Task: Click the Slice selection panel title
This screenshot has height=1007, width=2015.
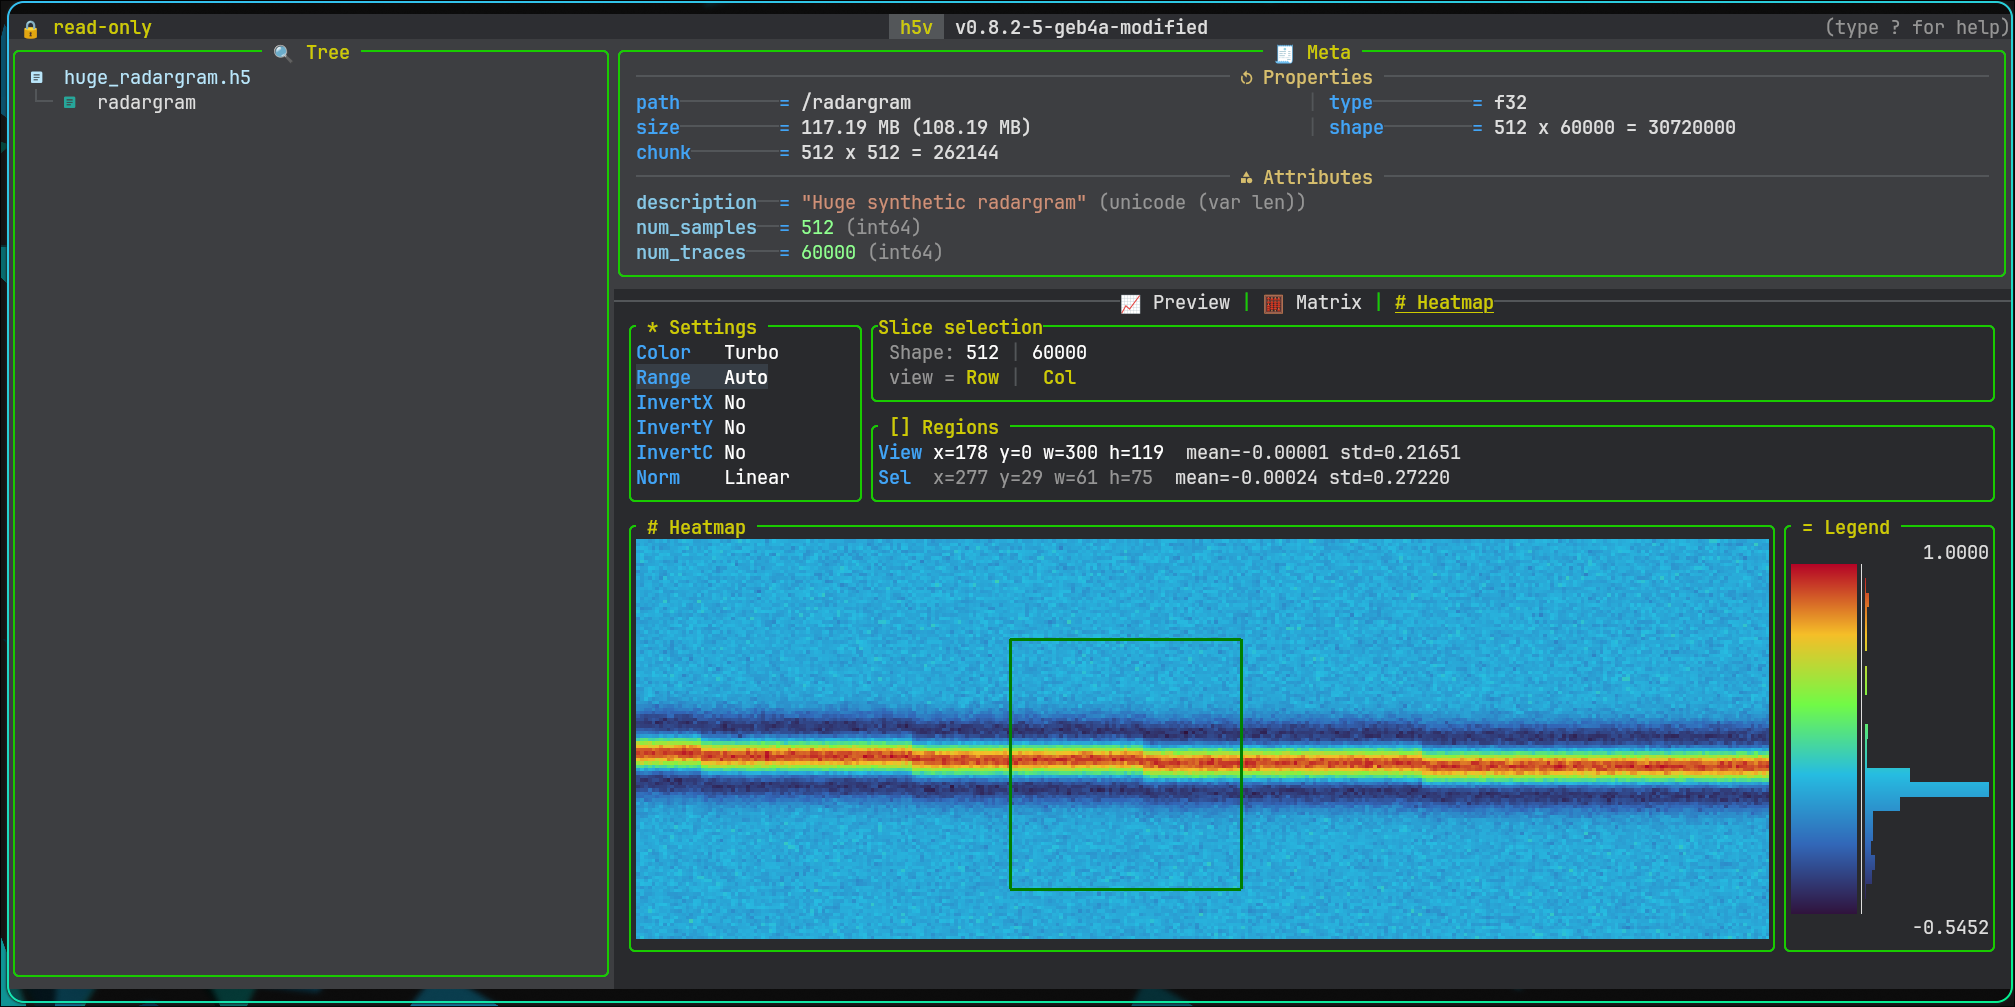Action: (960, 327)
